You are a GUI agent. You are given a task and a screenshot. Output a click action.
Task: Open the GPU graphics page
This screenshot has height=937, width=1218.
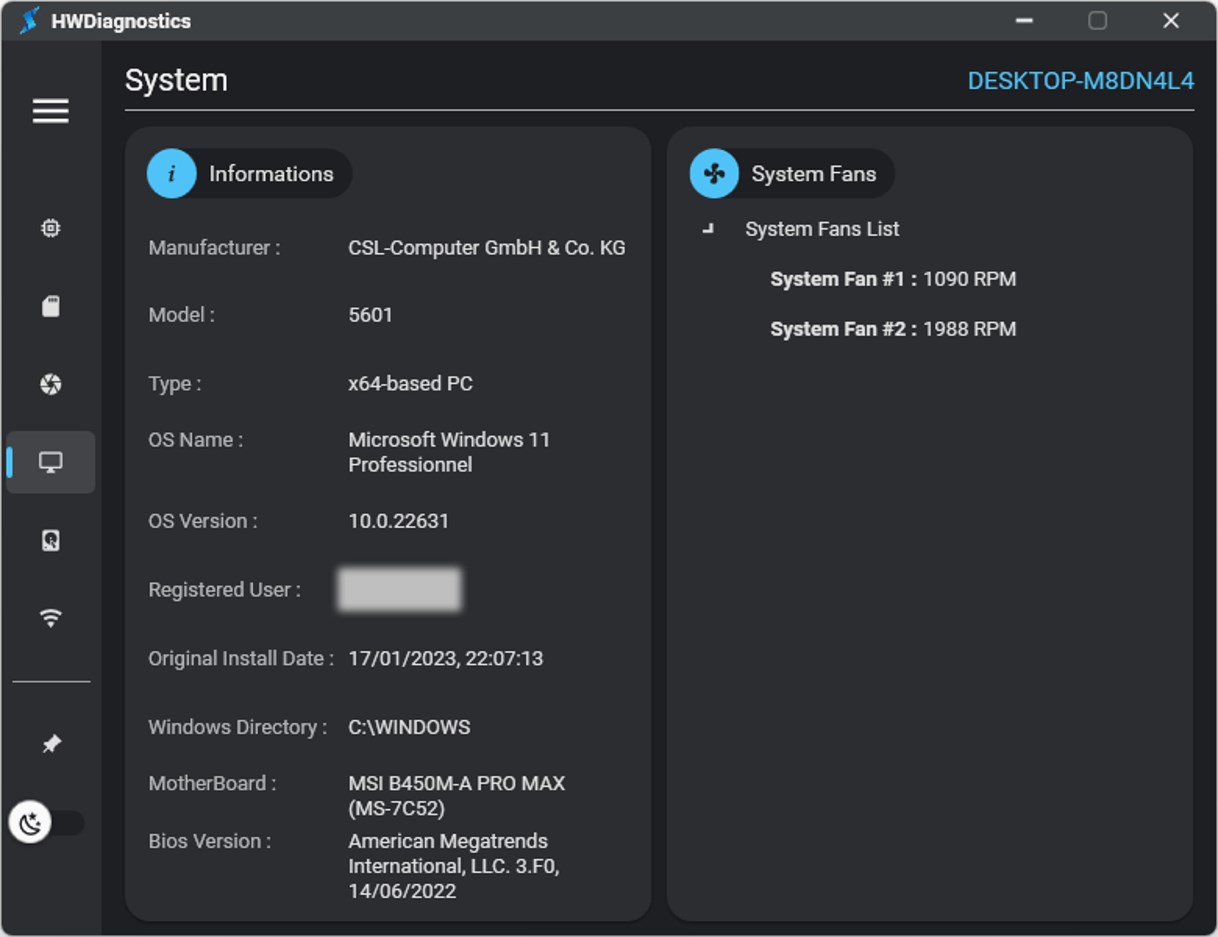click(50, 384)
